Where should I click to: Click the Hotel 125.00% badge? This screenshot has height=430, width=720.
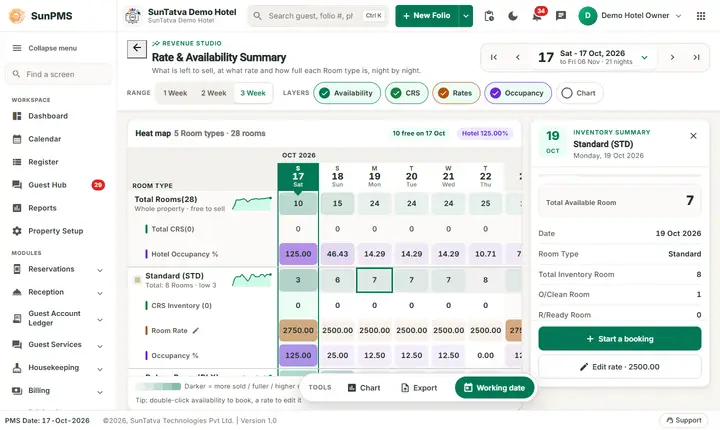pos(485,133)
